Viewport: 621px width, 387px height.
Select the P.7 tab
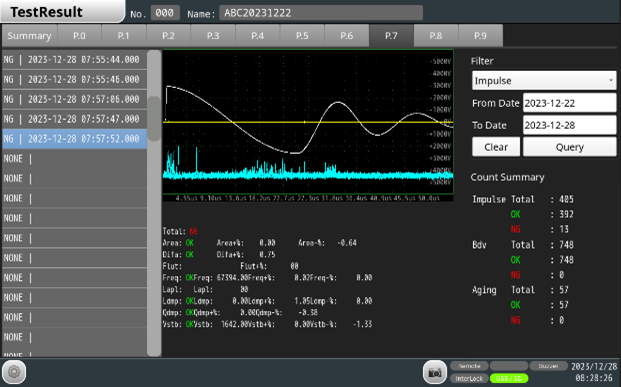pyautogui.click(x=391, y=36)
